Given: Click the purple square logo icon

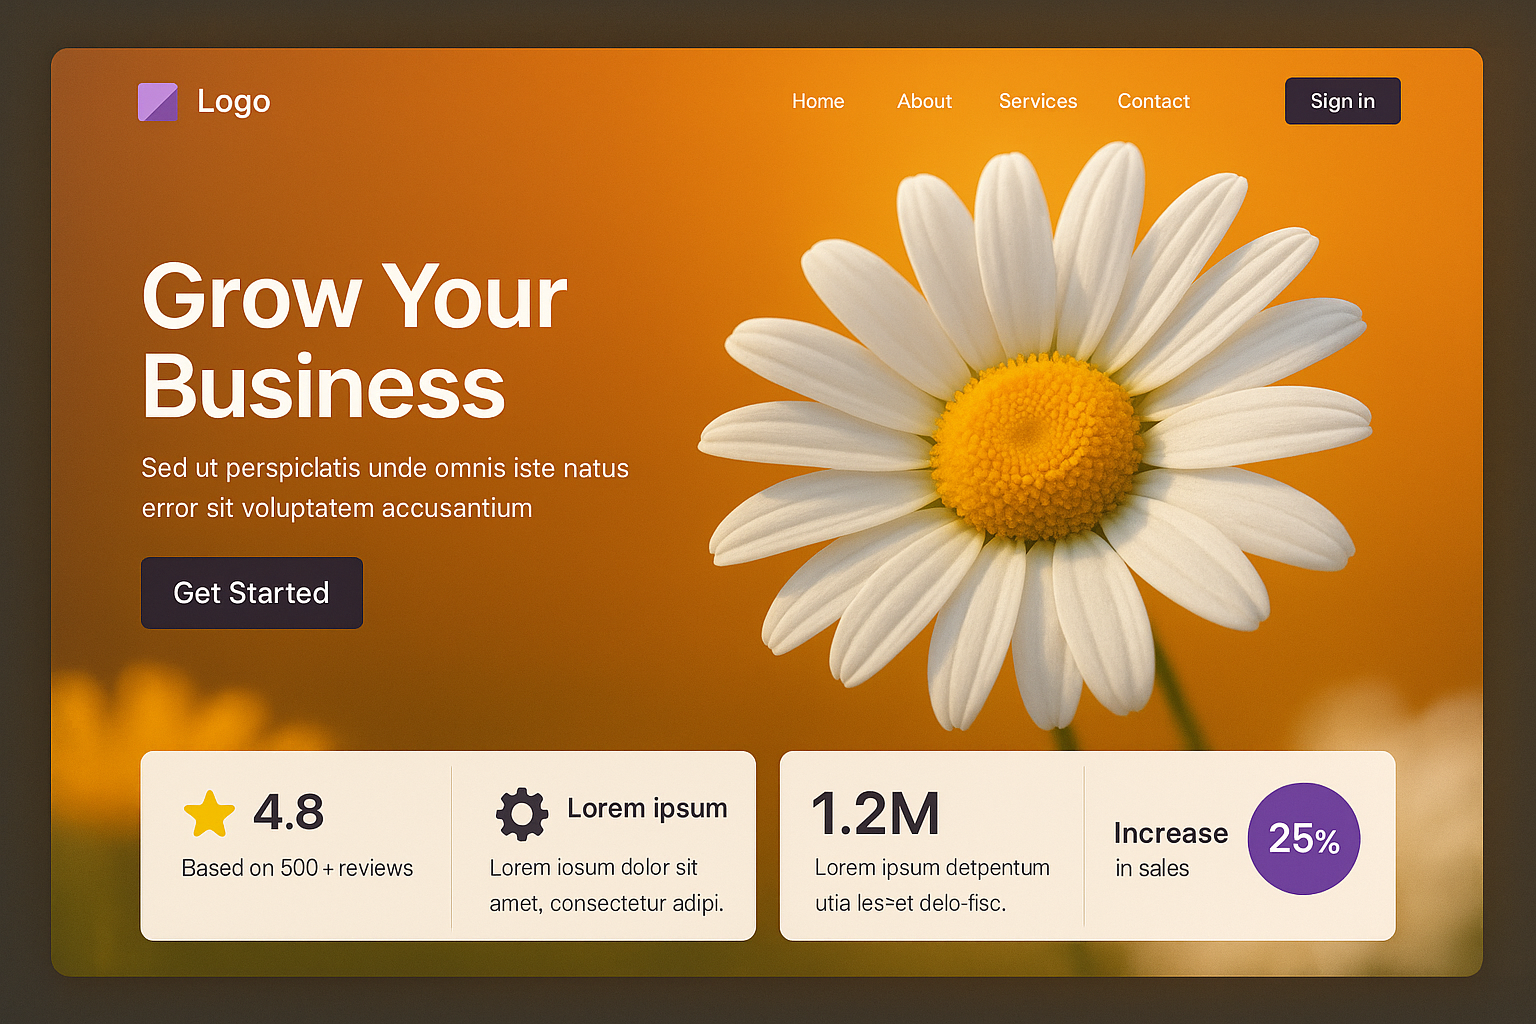Looking at the screenshot, I should (158, 102).
